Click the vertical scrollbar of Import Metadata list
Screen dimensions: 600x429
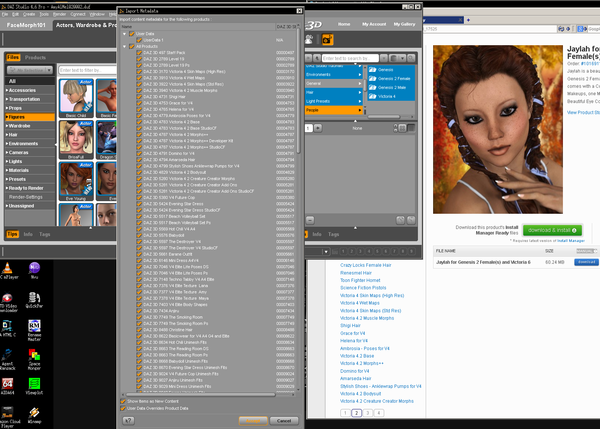coord(298,92)
